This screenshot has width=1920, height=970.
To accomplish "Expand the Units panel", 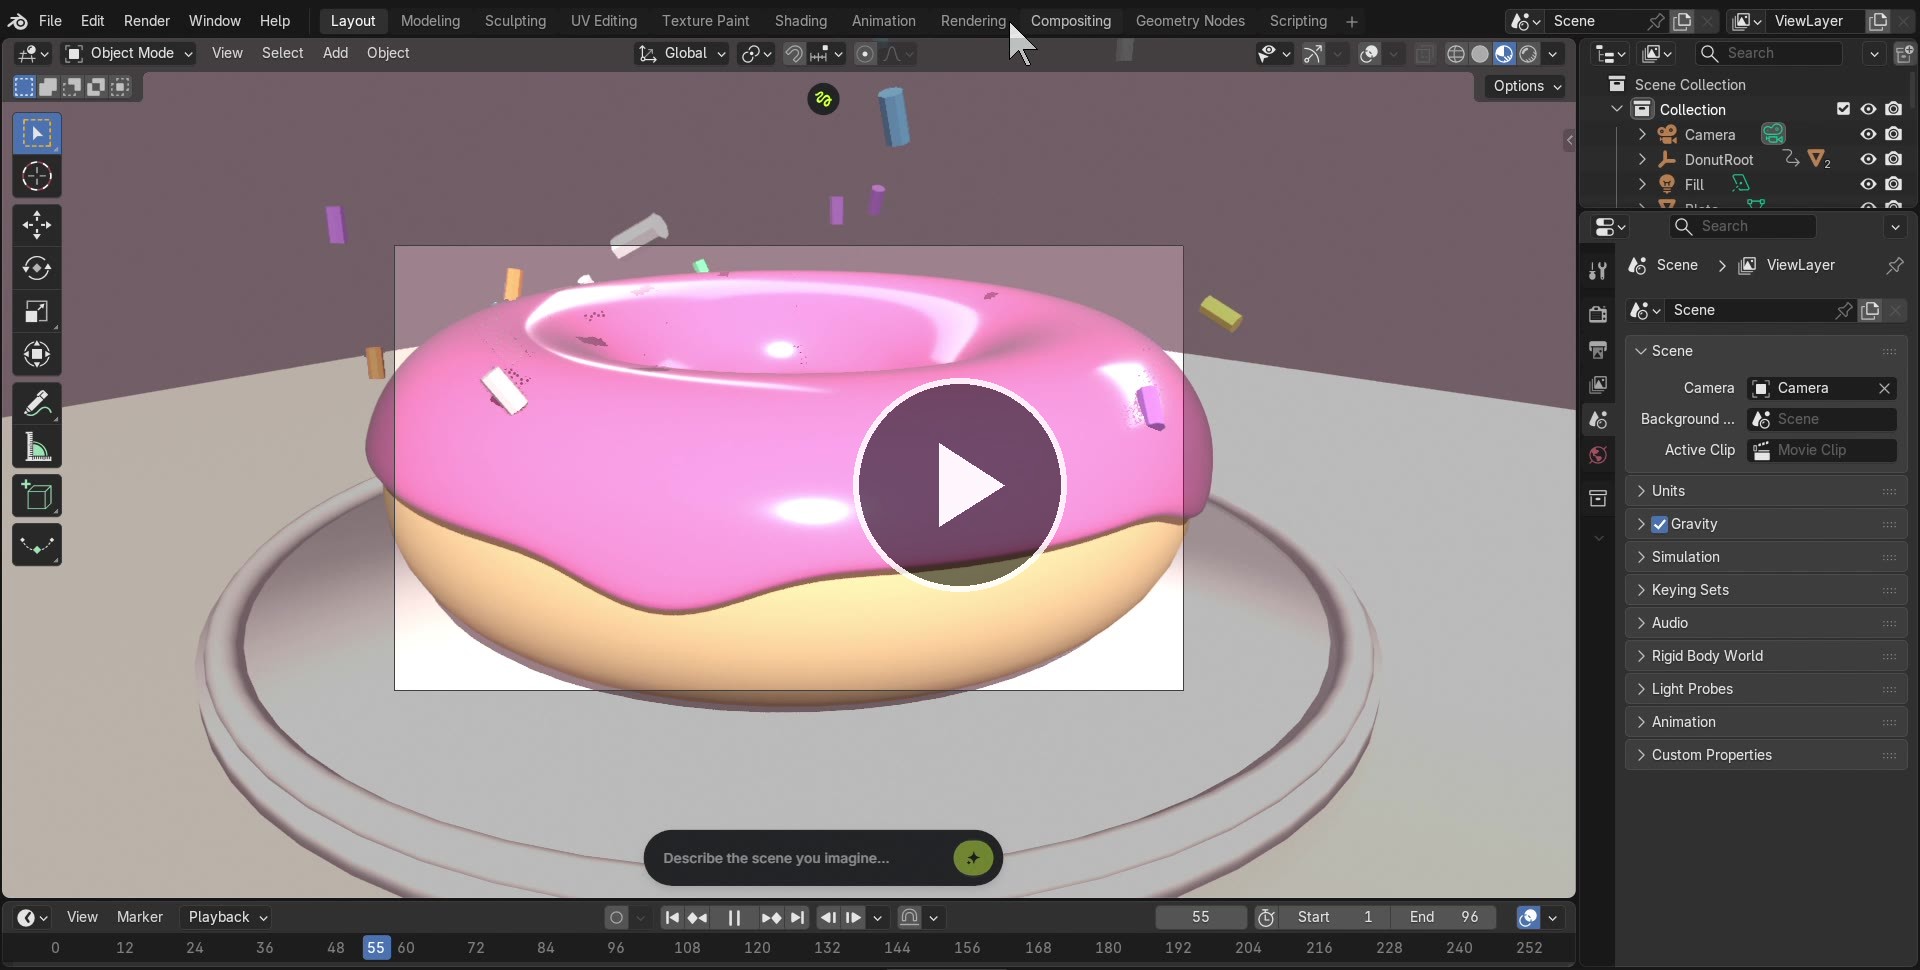I will [x=1766, y=491].
